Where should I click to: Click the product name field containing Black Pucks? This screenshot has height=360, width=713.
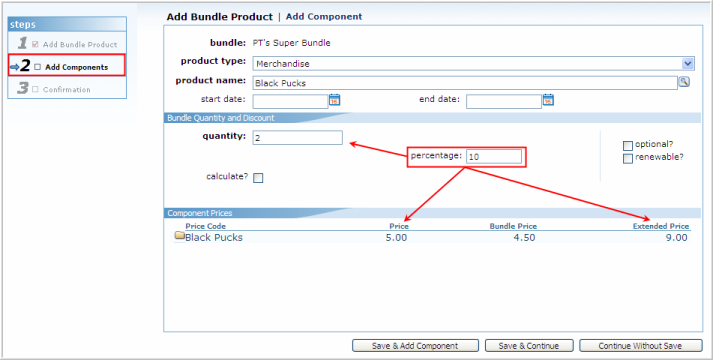click(x=465, y=83)
